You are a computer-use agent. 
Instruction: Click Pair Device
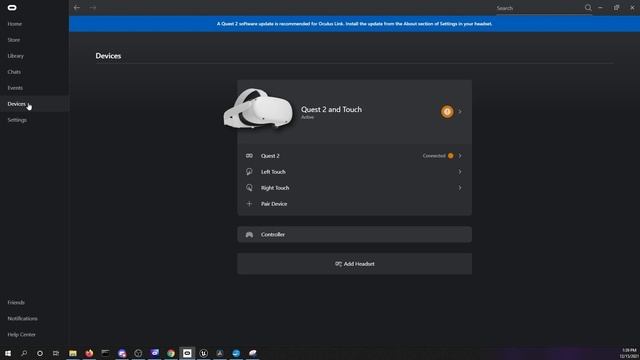coord(274,204)
